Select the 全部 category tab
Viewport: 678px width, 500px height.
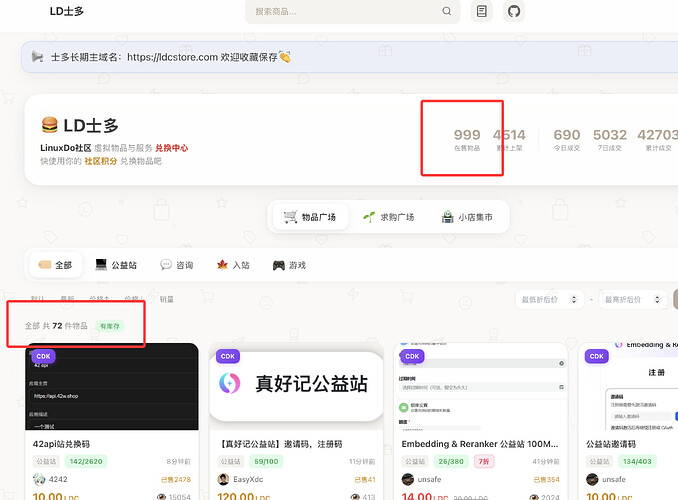pyautogui.click(x=55, y=265)
